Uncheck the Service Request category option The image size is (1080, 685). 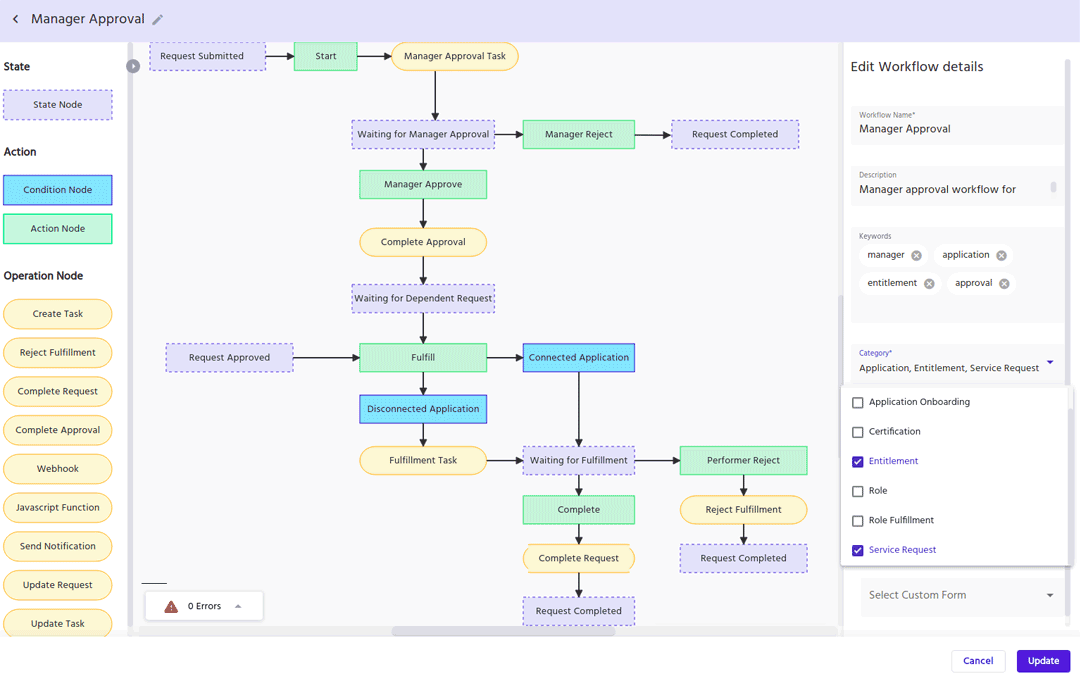pos(857,551)
